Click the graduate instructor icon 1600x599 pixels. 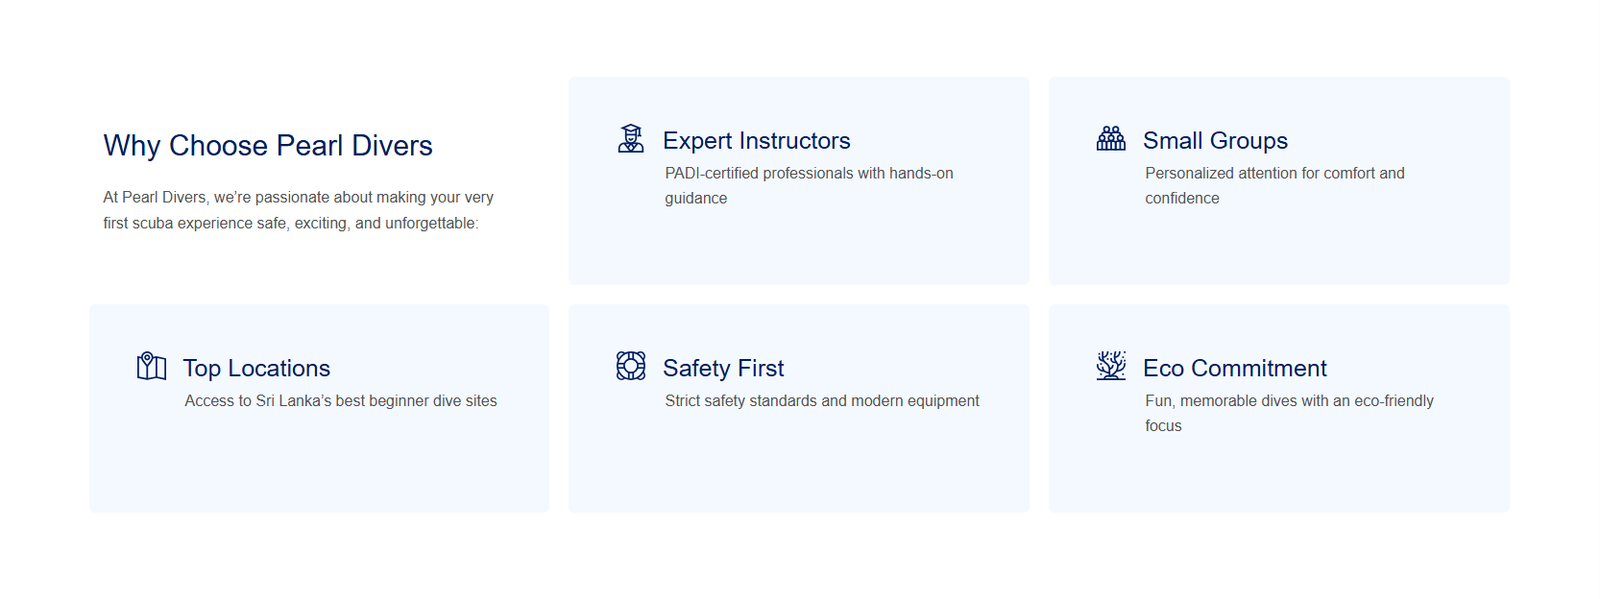pyautogui.click(x=631, y=139)
